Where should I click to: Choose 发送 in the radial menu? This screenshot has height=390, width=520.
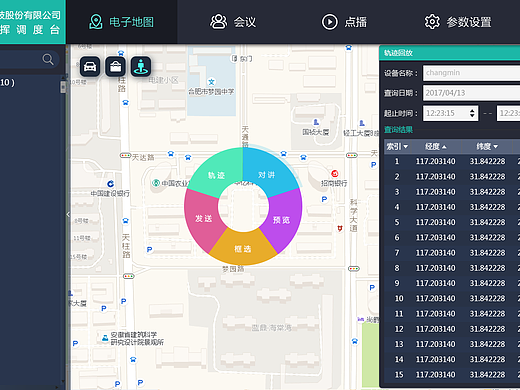coord(204,219)
